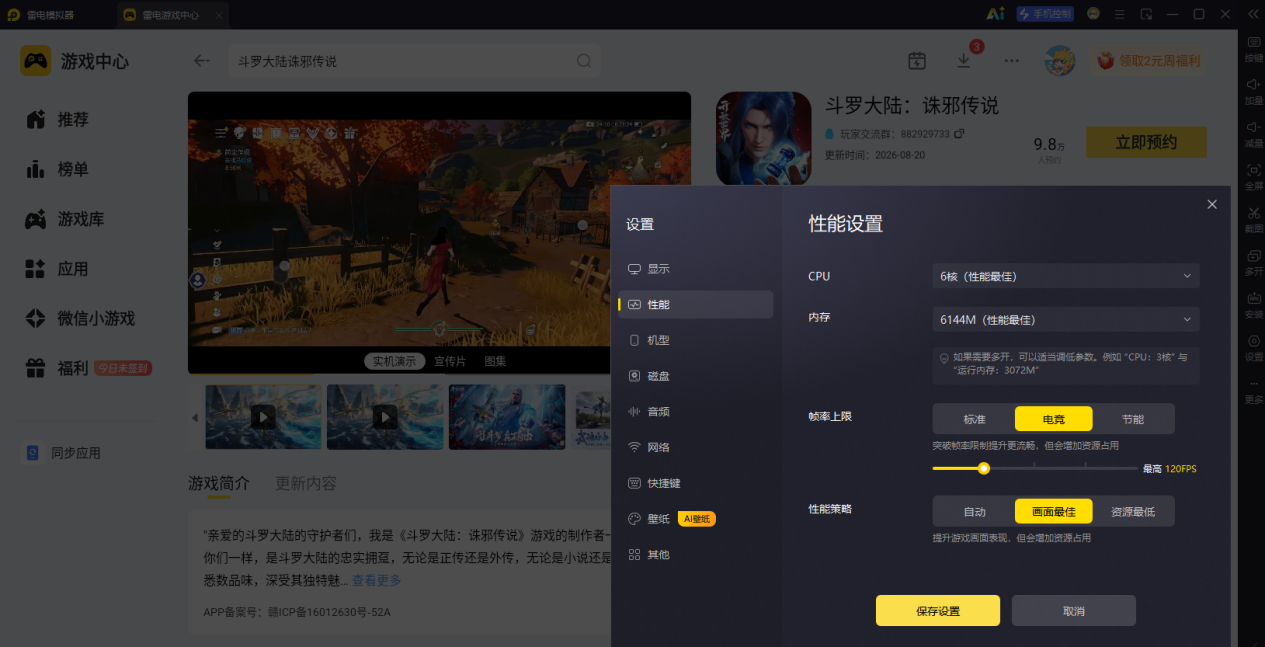1265x647 pixels.
Task: Click the search field with 斗罗大陆诛邪传说
Action: 414,61
